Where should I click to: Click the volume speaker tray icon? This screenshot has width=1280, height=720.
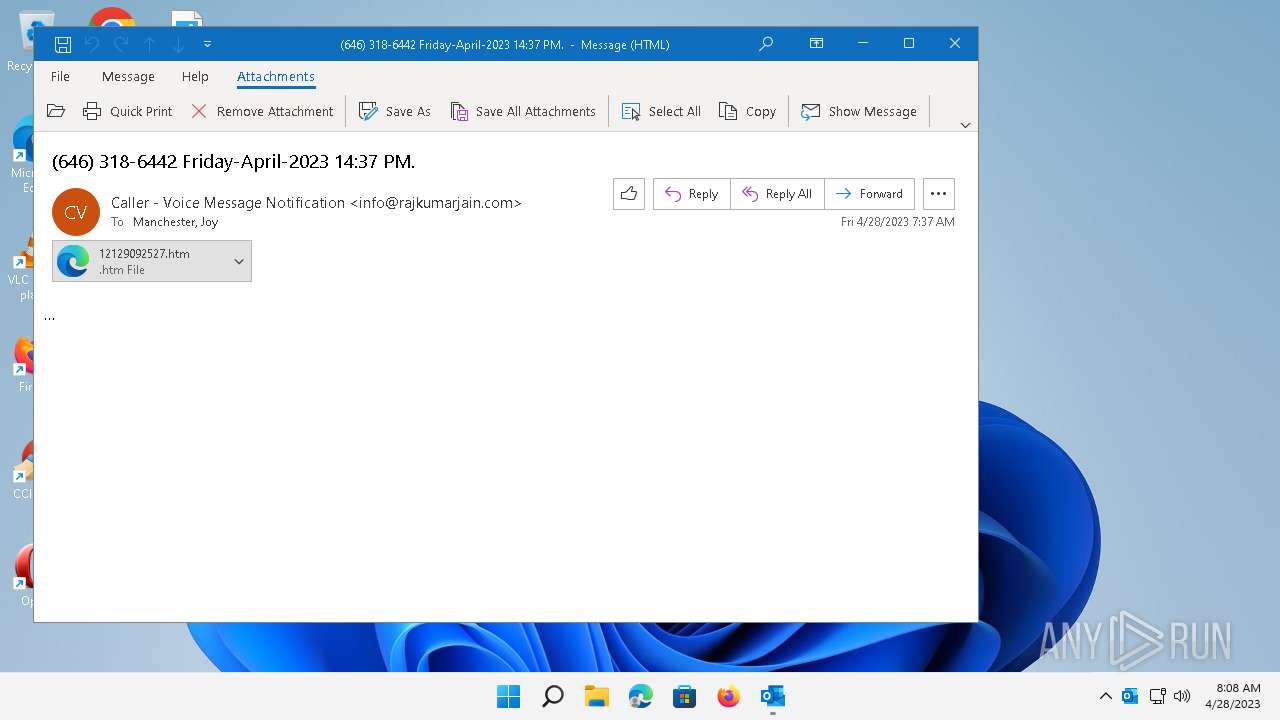[1182, 696]
